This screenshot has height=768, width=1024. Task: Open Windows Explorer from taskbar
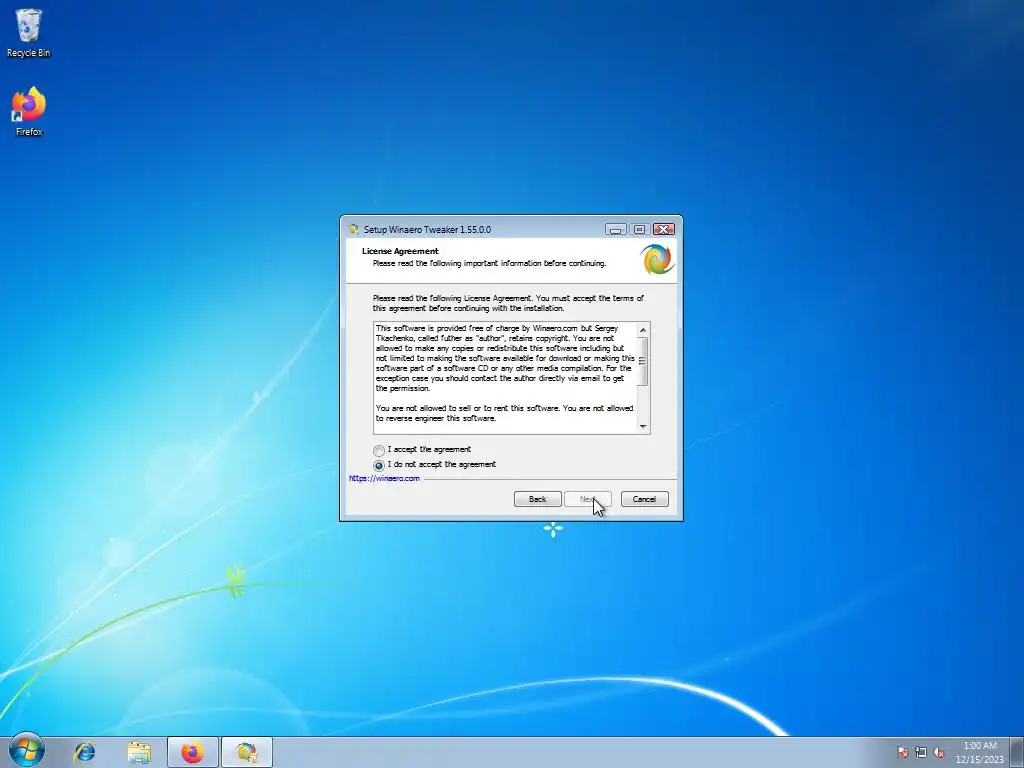click(x=139, y=752)
